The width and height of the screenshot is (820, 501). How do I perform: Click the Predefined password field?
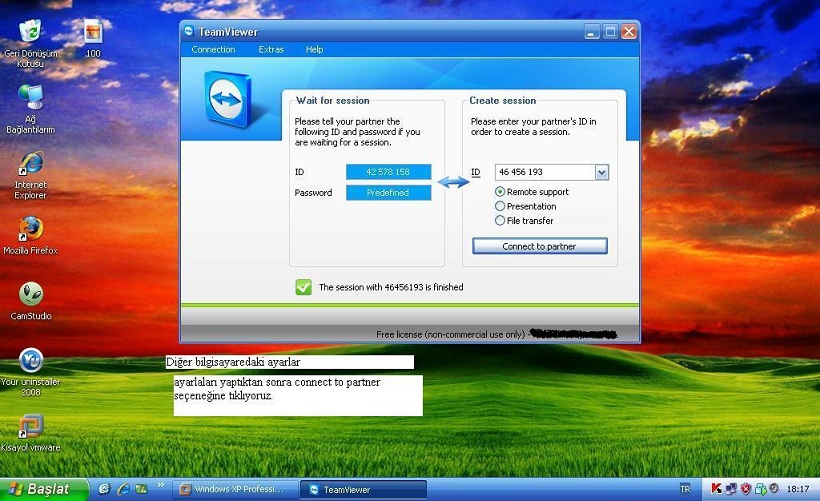tap(388, 192)
